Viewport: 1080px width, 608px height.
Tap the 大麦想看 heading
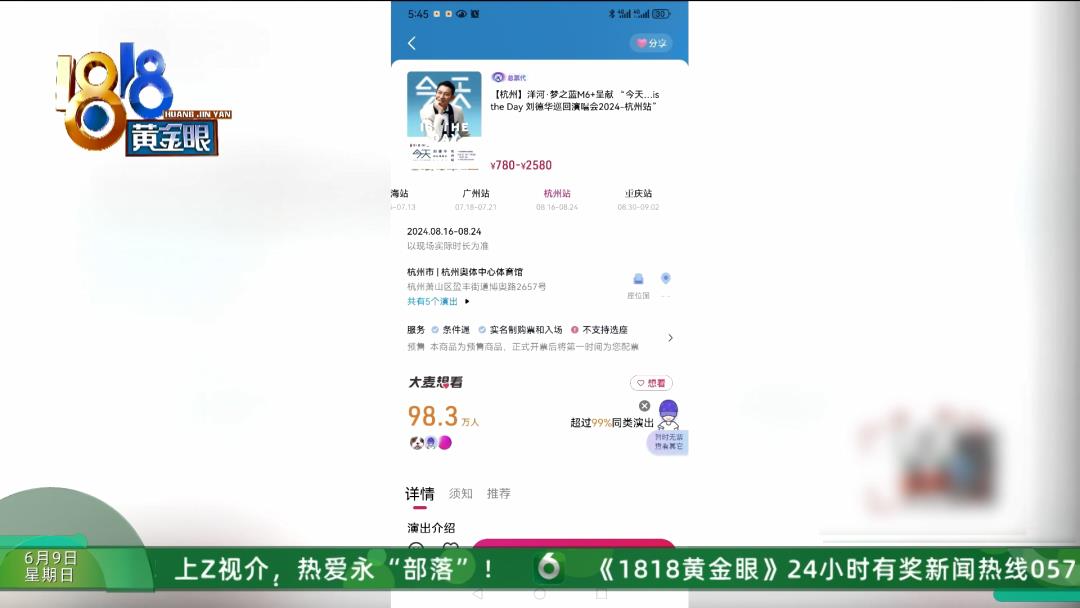(x=435, y=382)
